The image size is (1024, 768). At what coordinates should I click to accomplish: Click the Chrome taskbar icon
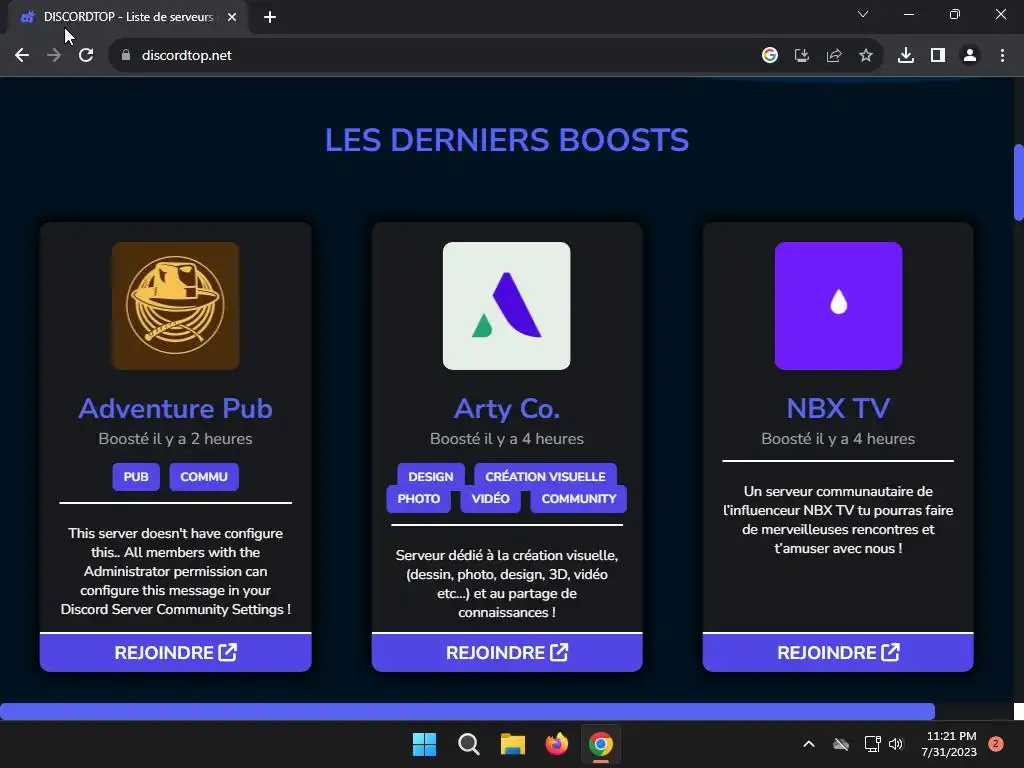(601, 744)
